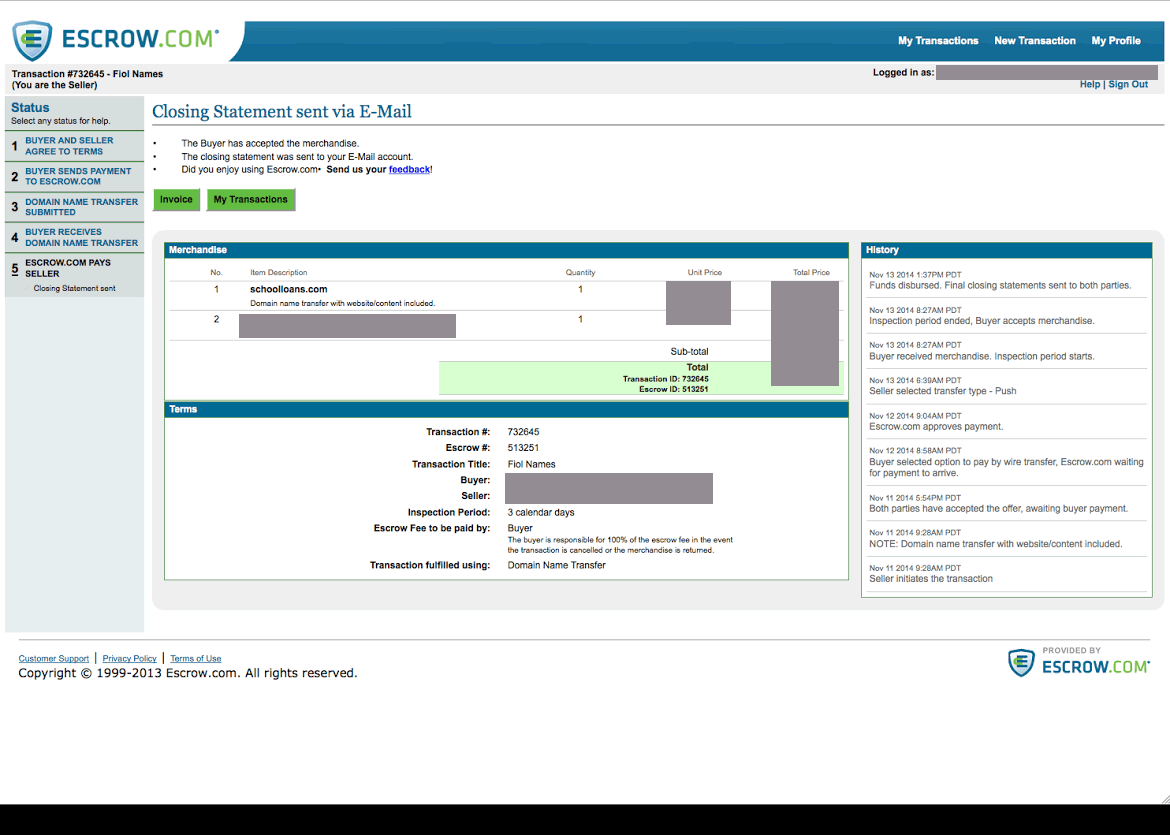Click the History panel header
Viewport: 1170px width, 835px height.
pyautogui.click(x=1007, y=250)
